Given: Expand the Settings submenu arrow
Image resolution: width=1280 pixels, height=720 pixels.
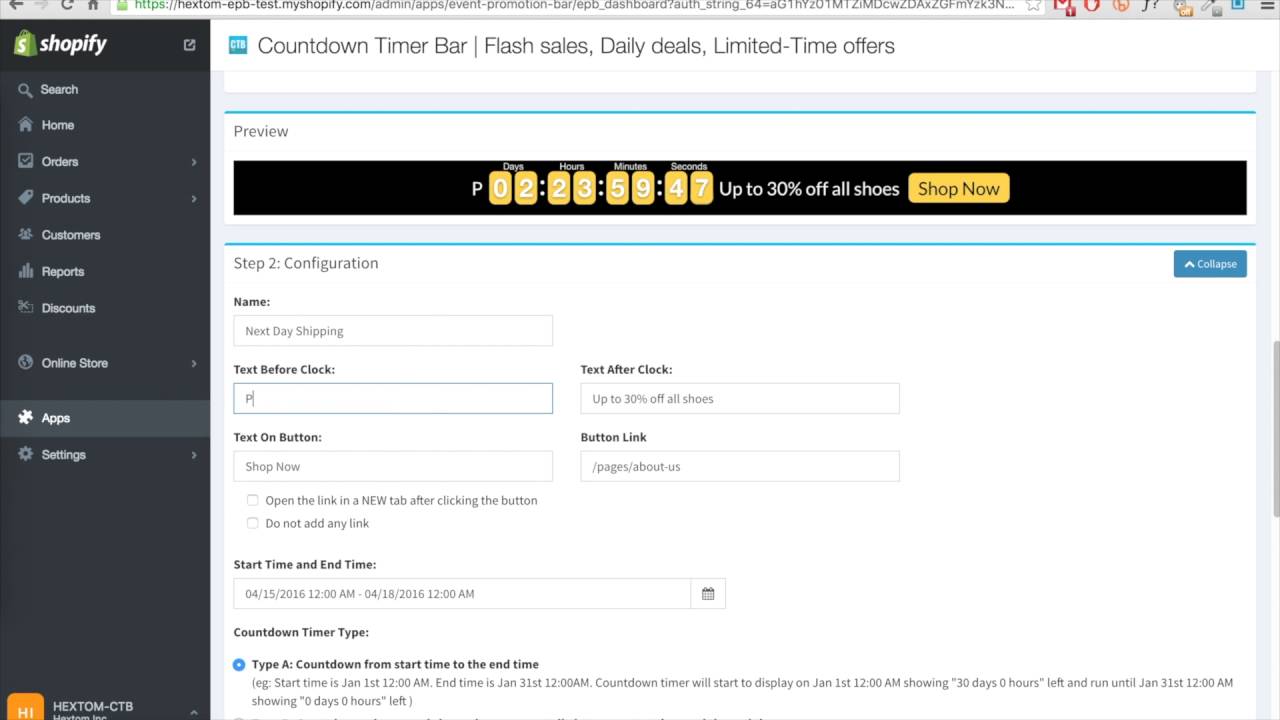Looking at the screenshot, I should coord(194,455).
